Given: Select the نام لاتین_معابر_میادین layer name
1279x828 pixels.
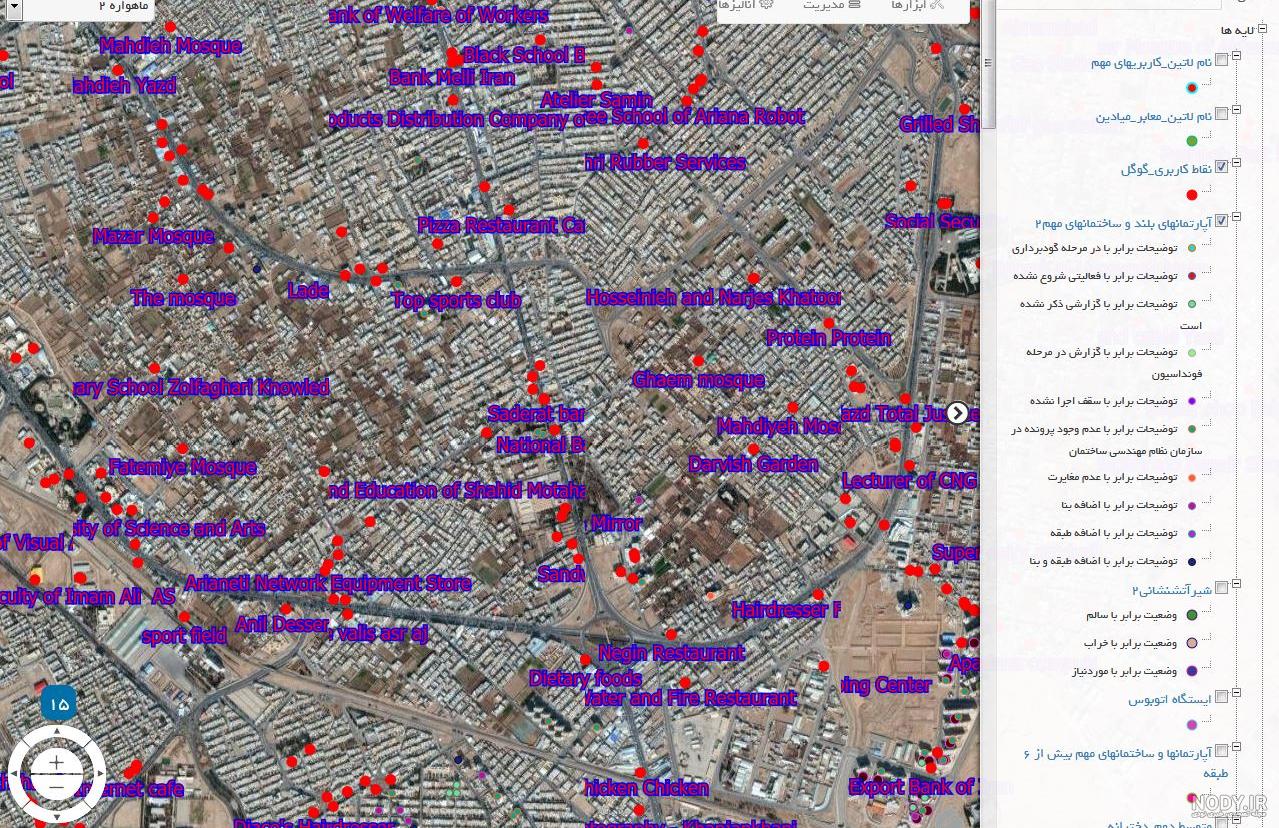Looking at the screenshot, I should (x=1153, y=116).
